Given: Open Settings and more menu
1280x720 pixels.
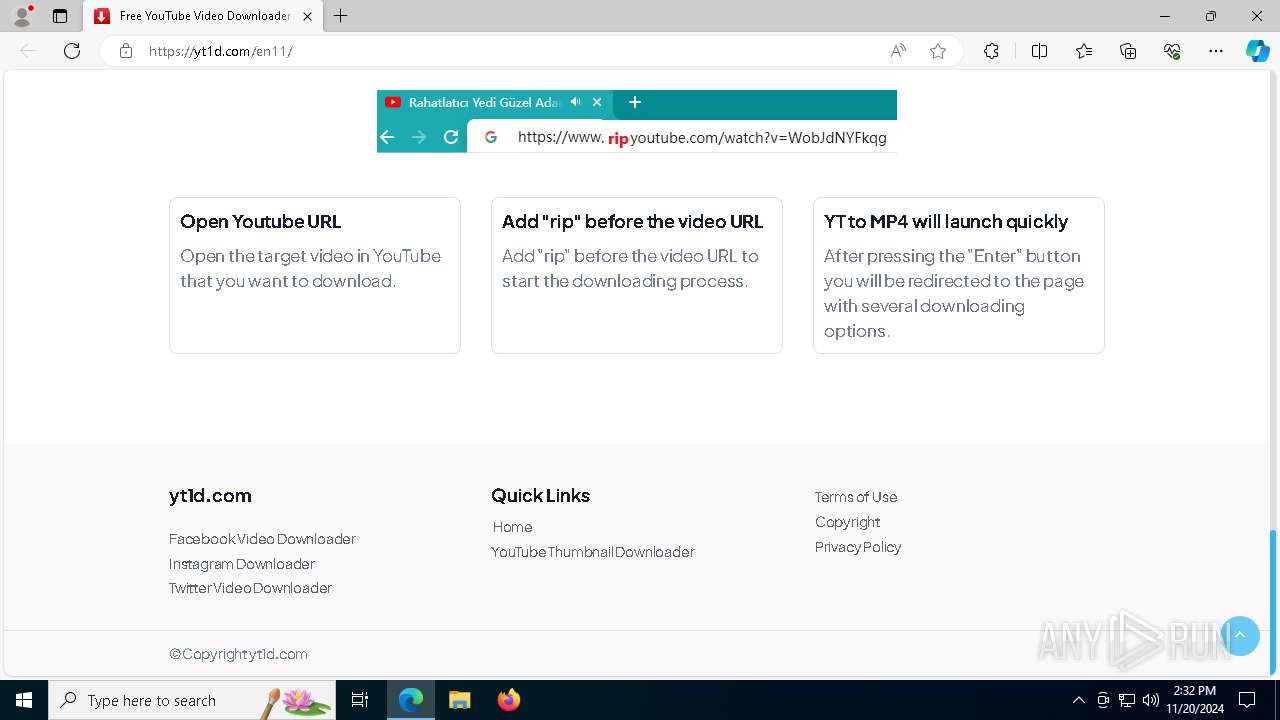Looking at the screenshot, I should coord(1216,51).
